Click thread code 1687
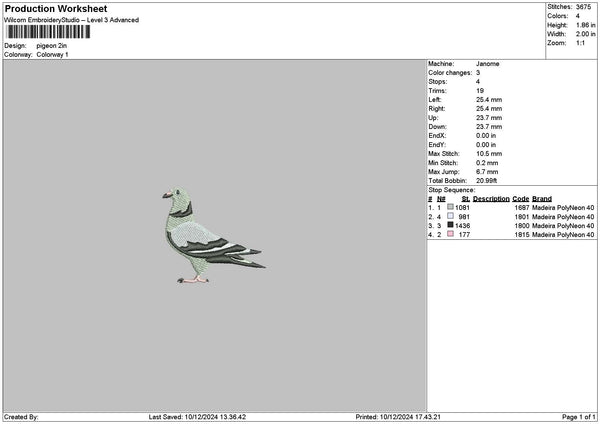This screenshot has height=424, width=600. [522, 208]
